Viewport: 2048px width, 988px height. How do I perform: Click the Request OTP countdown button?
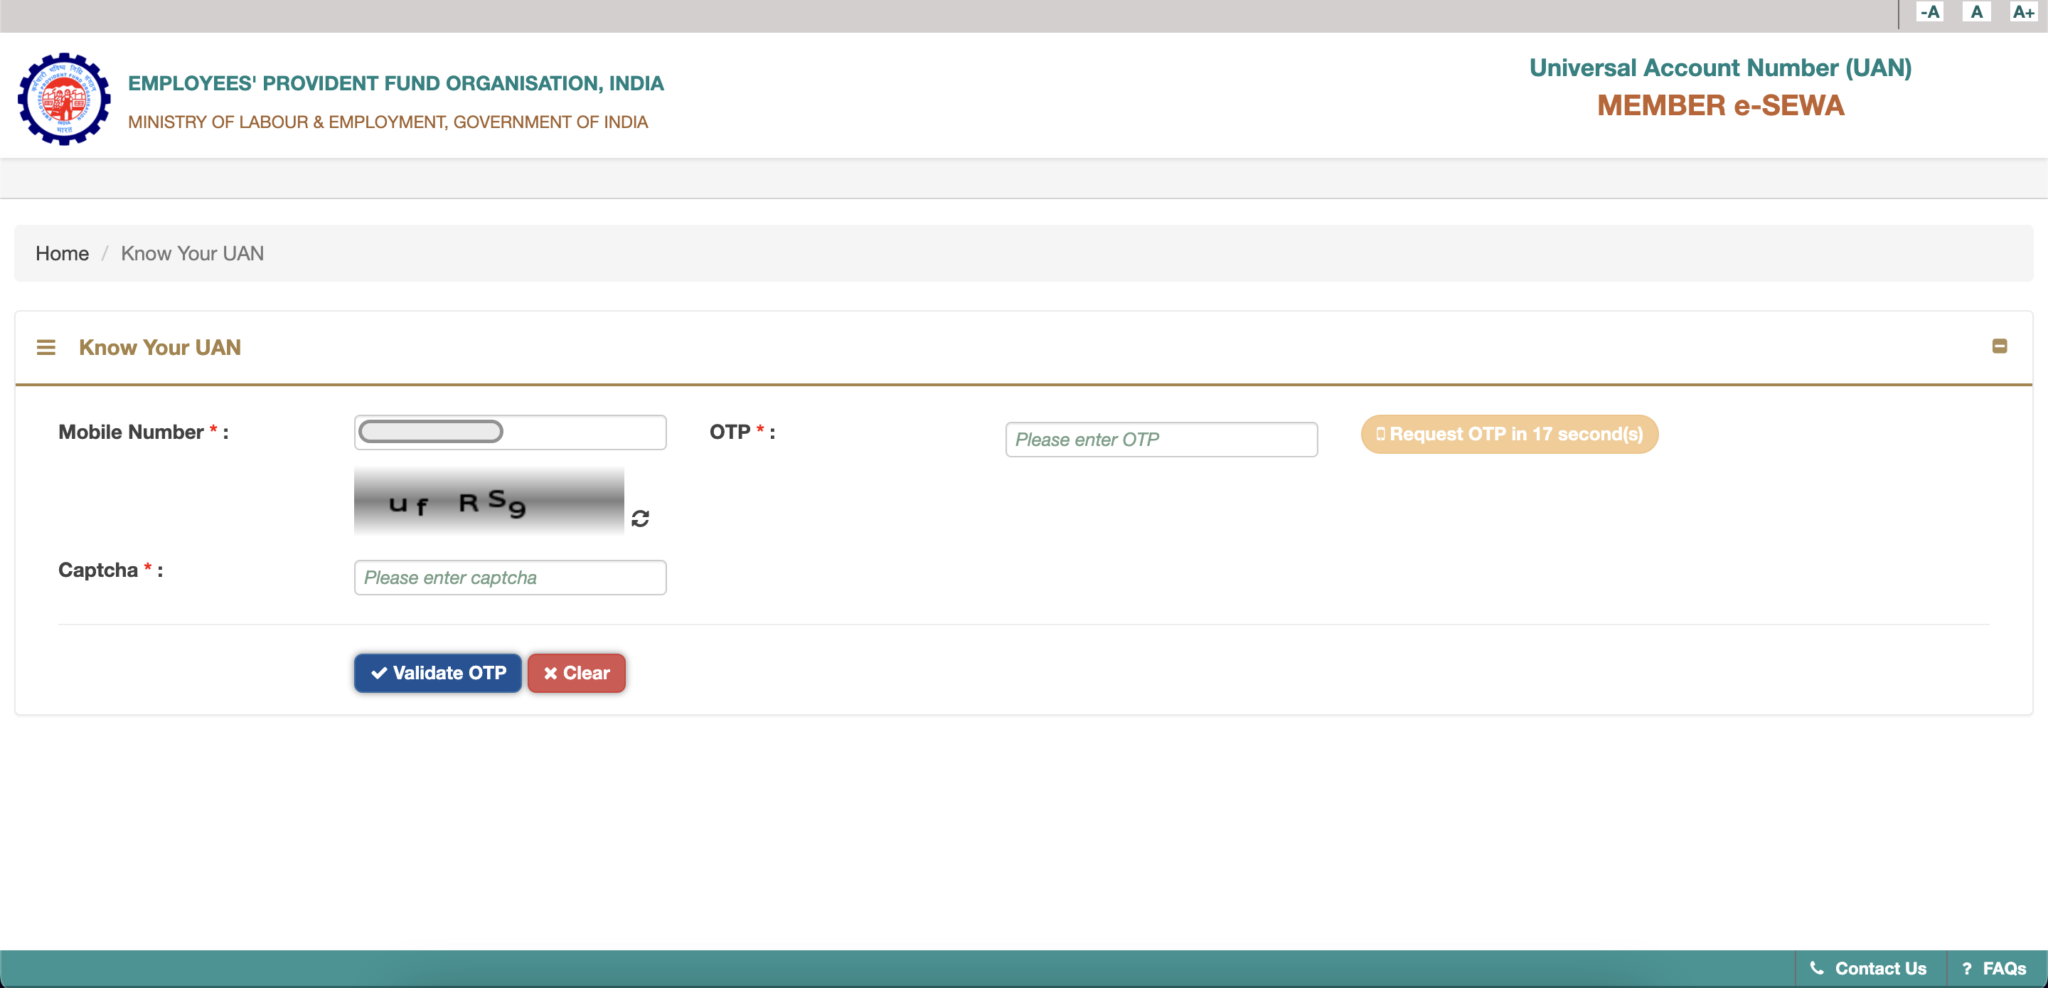pyautogui.click(x=1508, y=434)
